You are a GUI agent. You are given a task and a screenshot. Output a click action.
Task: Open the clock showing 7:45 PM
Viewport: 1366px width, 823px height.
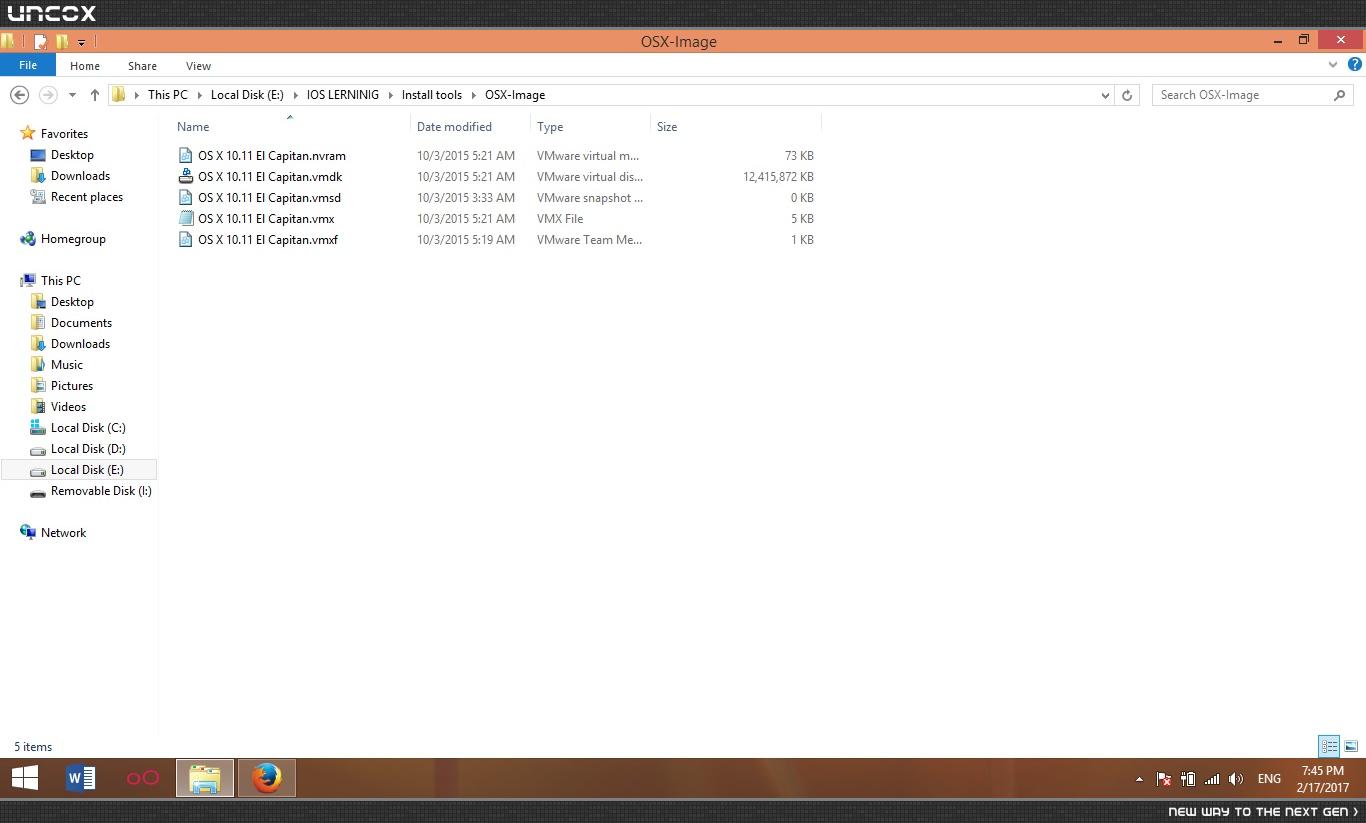pos(1323,779)
